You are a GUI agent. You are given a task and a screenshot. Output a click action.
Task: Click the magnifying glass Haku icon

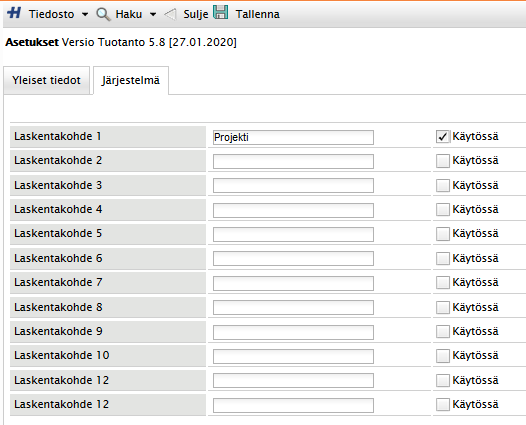coord(103,14)
